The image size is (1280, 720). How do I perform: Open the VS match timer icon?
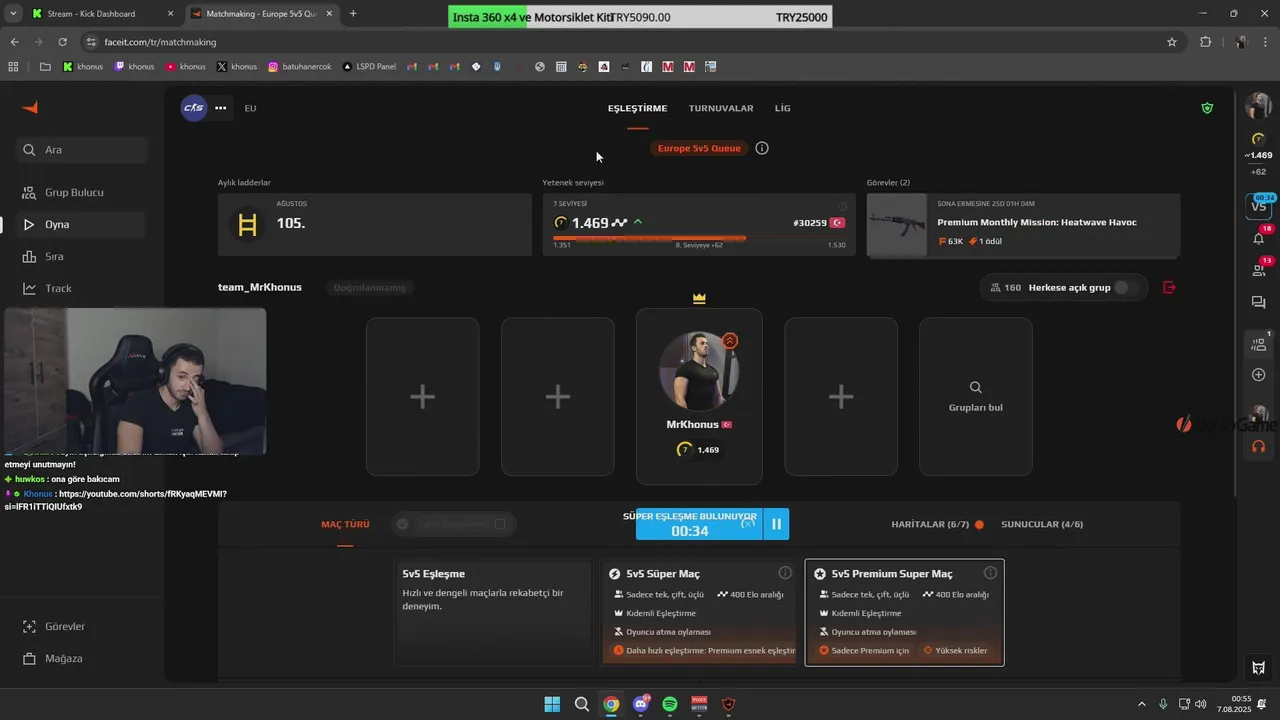(x=1258, y=205)
